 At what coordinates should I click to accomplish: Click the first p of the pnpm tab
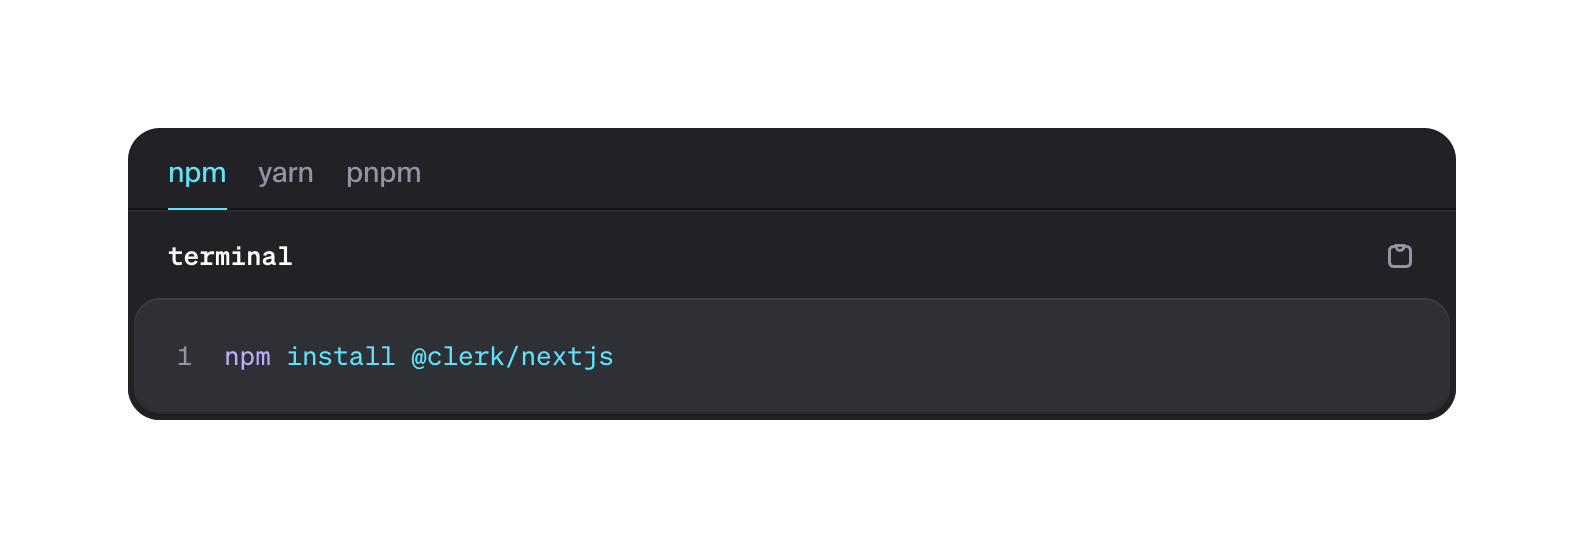354,174
